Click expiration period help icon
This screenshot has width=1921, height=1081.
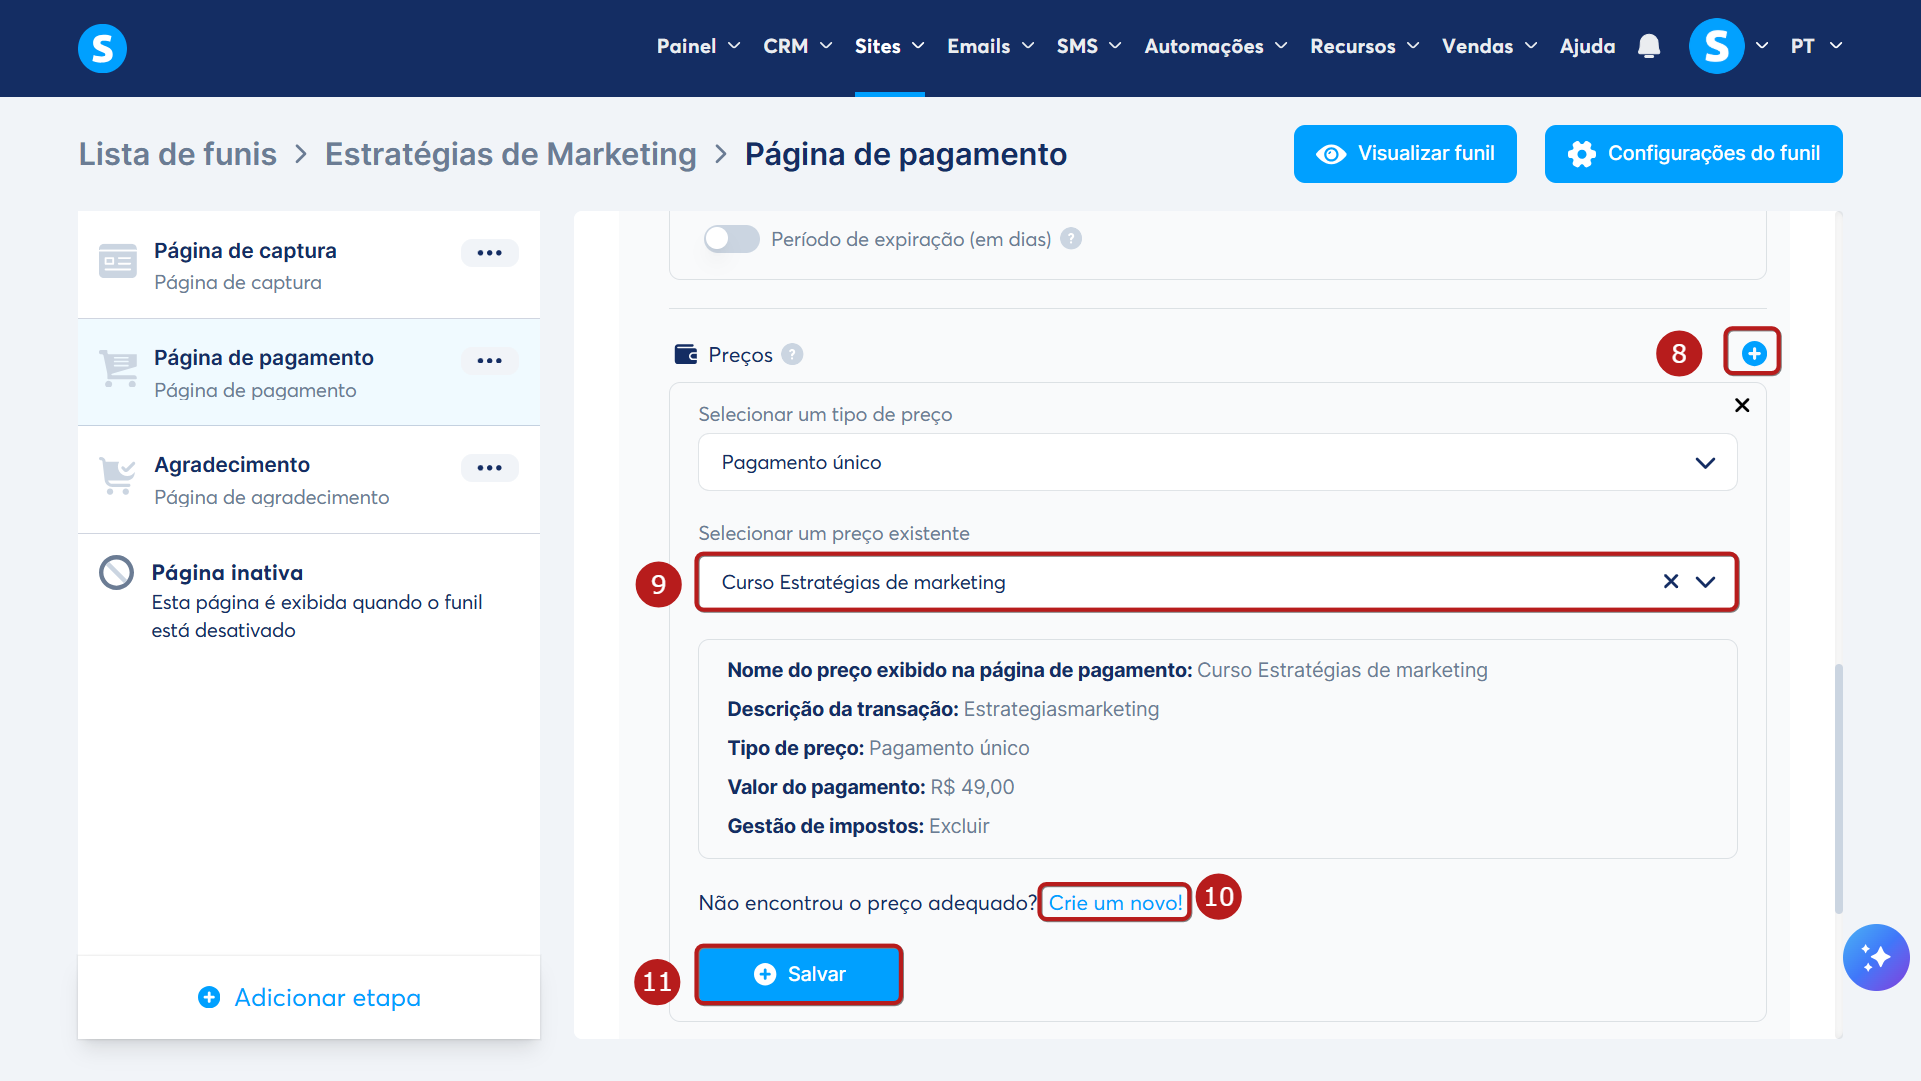click(x=1071, y=239)
